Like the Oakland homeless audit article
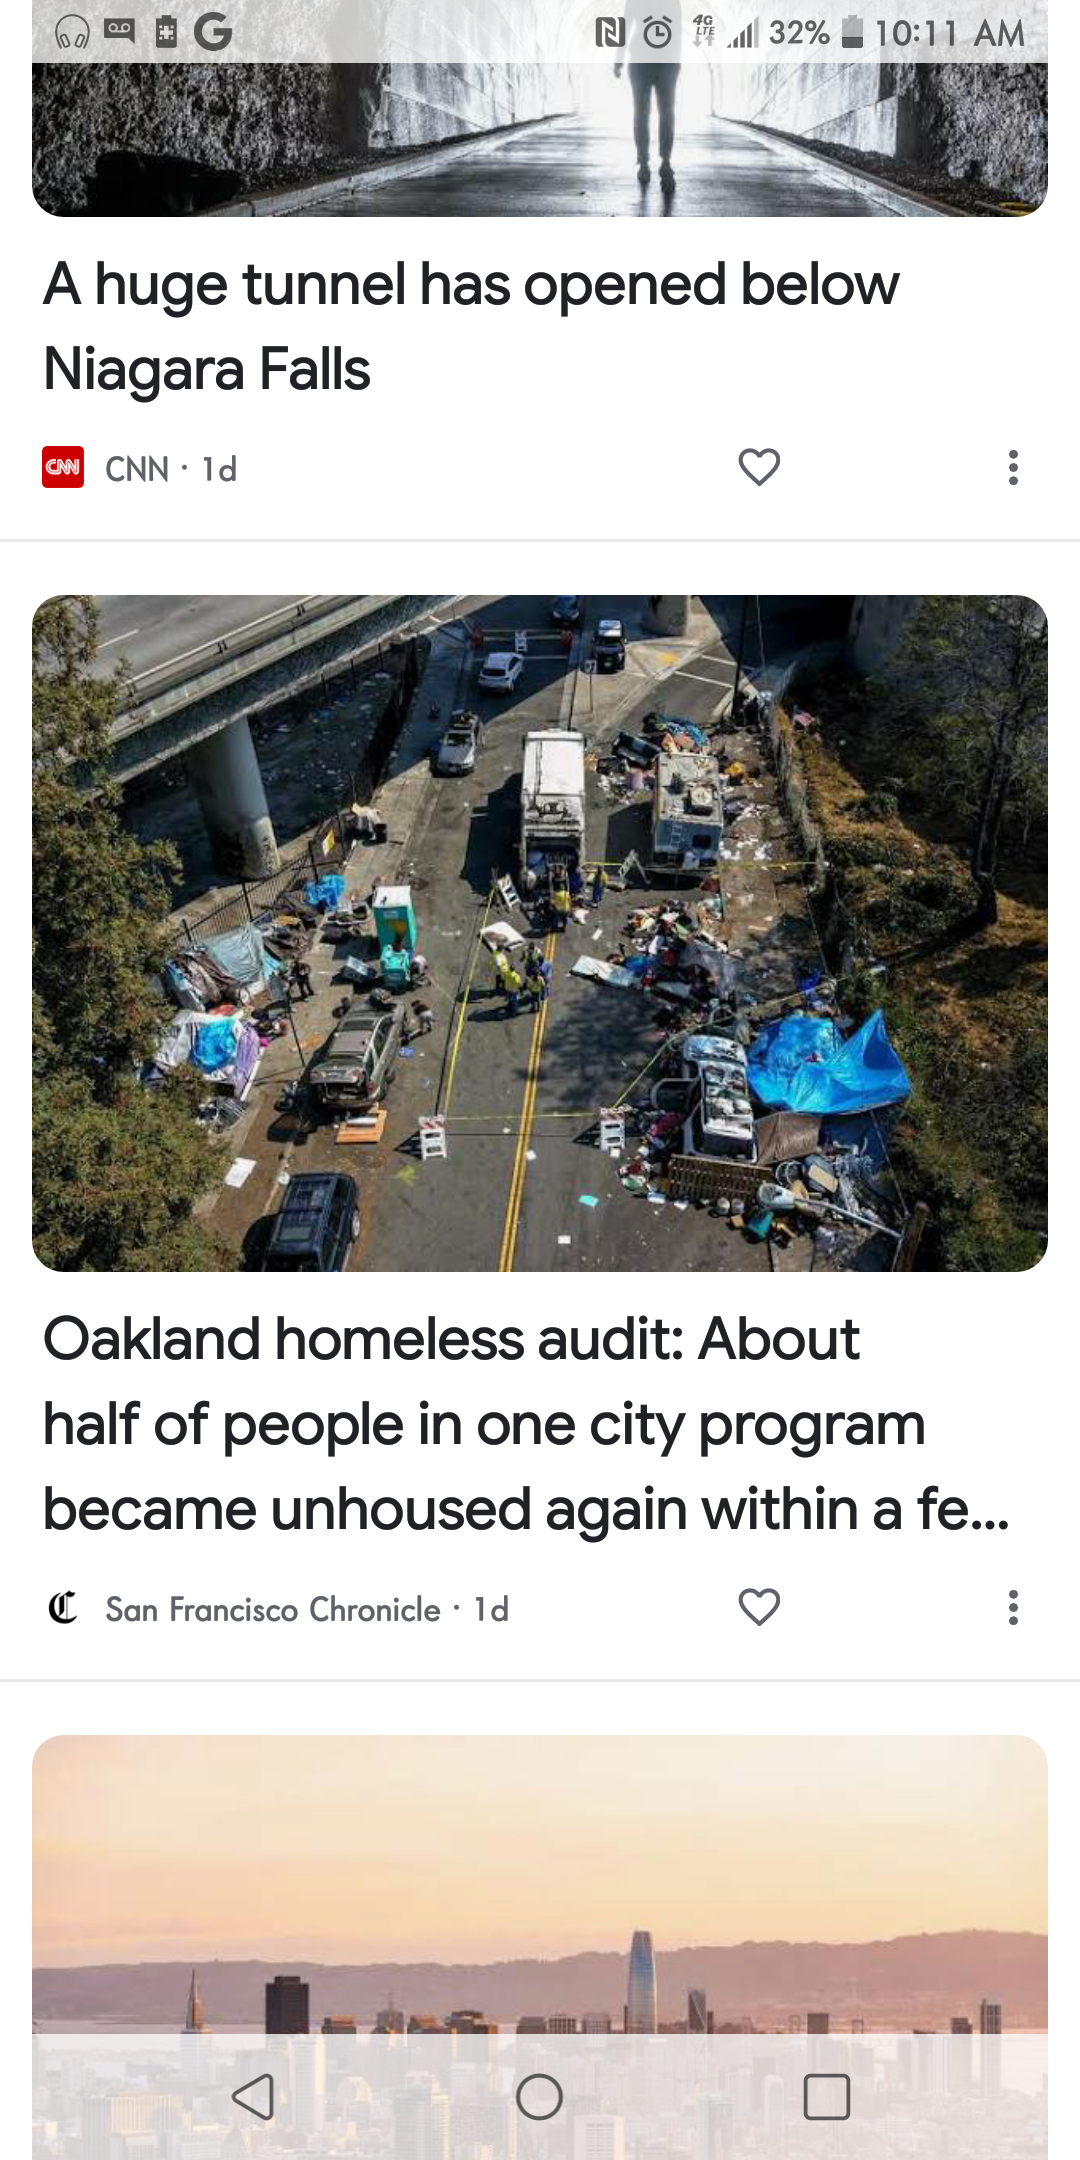 point(759,1607)
